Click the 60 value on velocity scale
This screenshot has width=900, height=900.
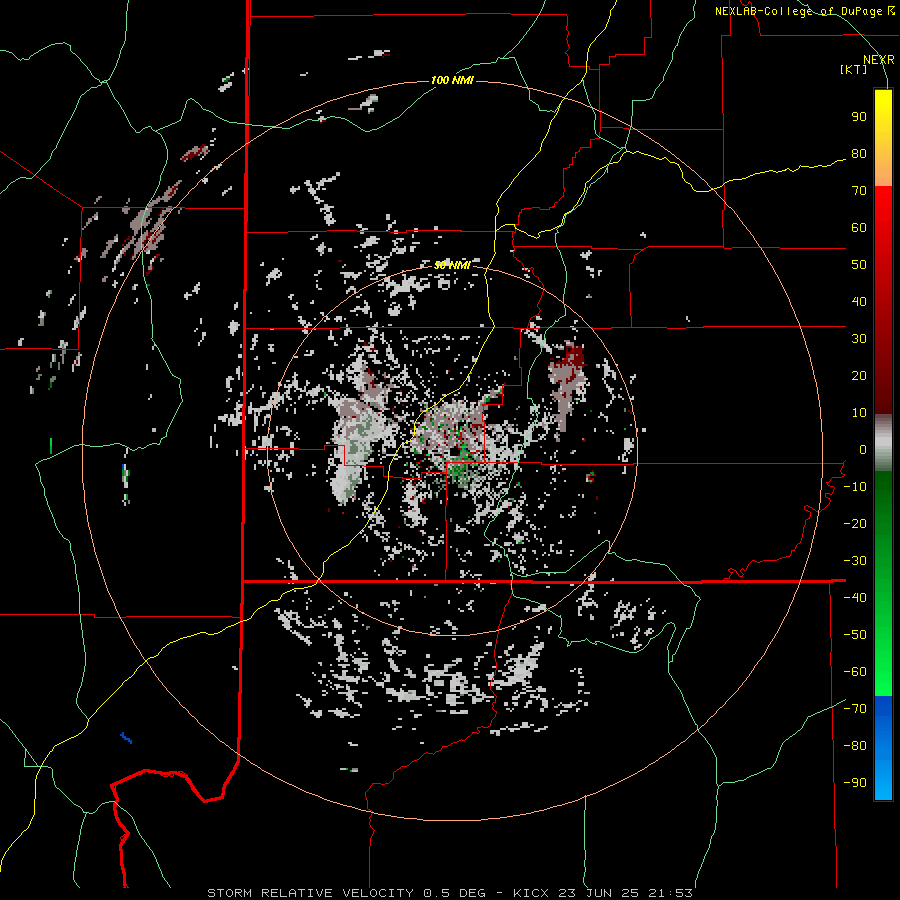pyautogui.click(x=859, y=228)
